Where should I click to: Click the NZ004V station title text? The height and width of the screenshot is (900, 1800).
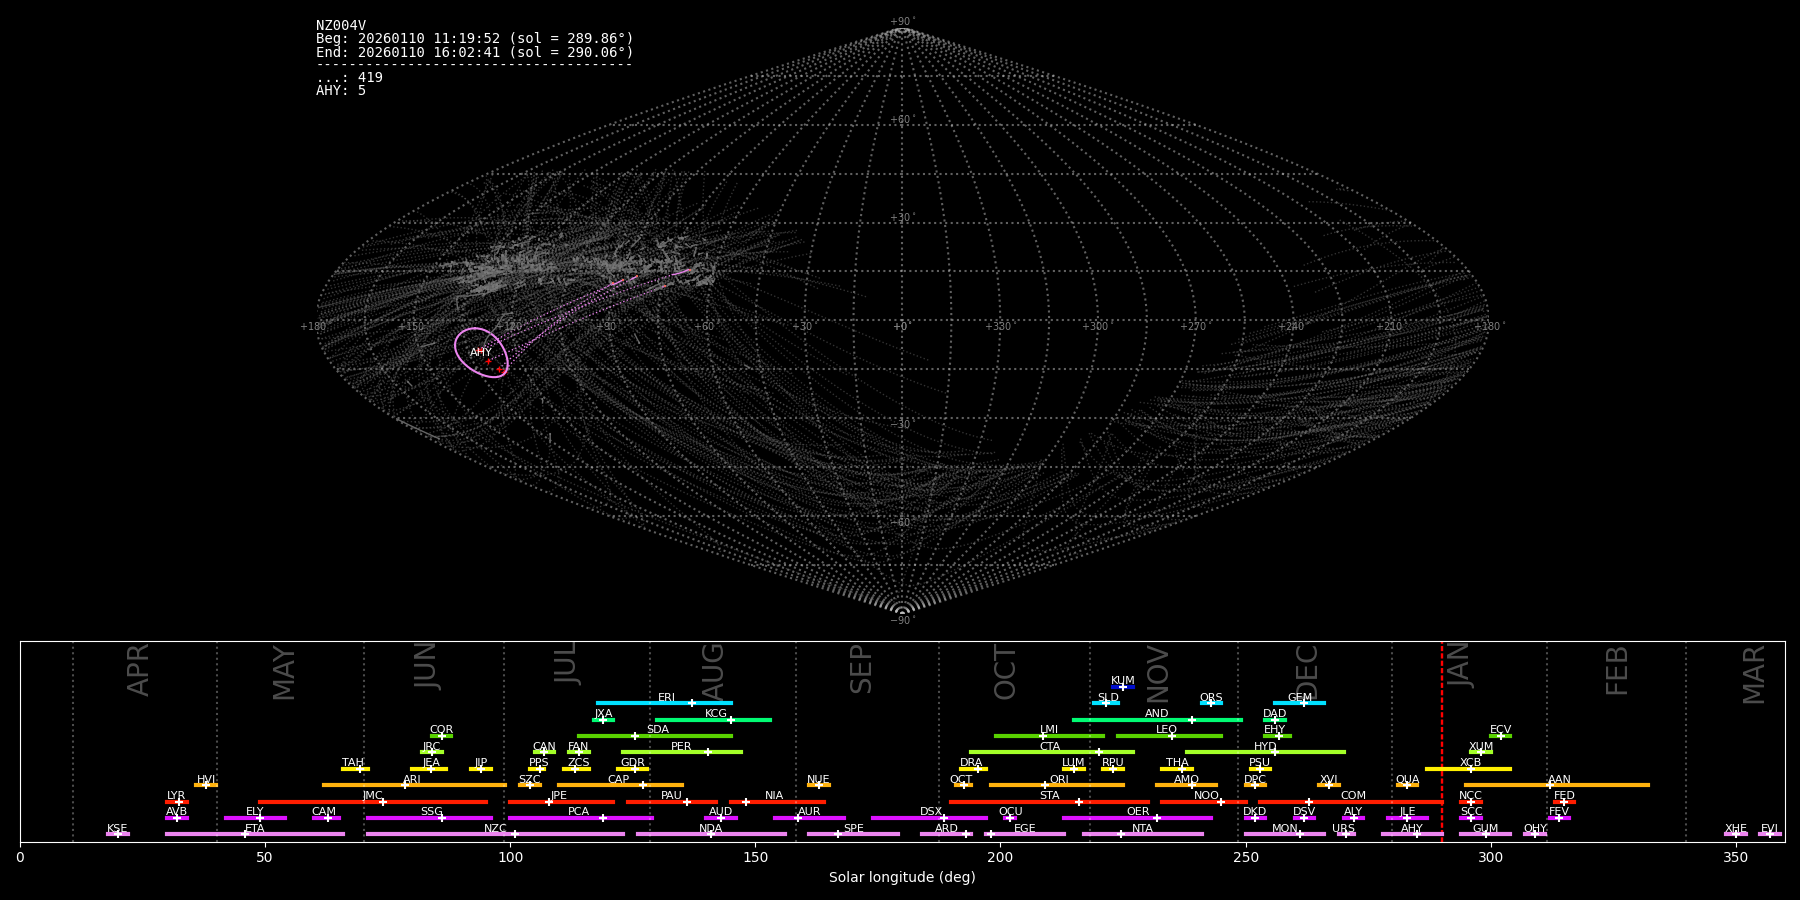(x=341, y=26)
